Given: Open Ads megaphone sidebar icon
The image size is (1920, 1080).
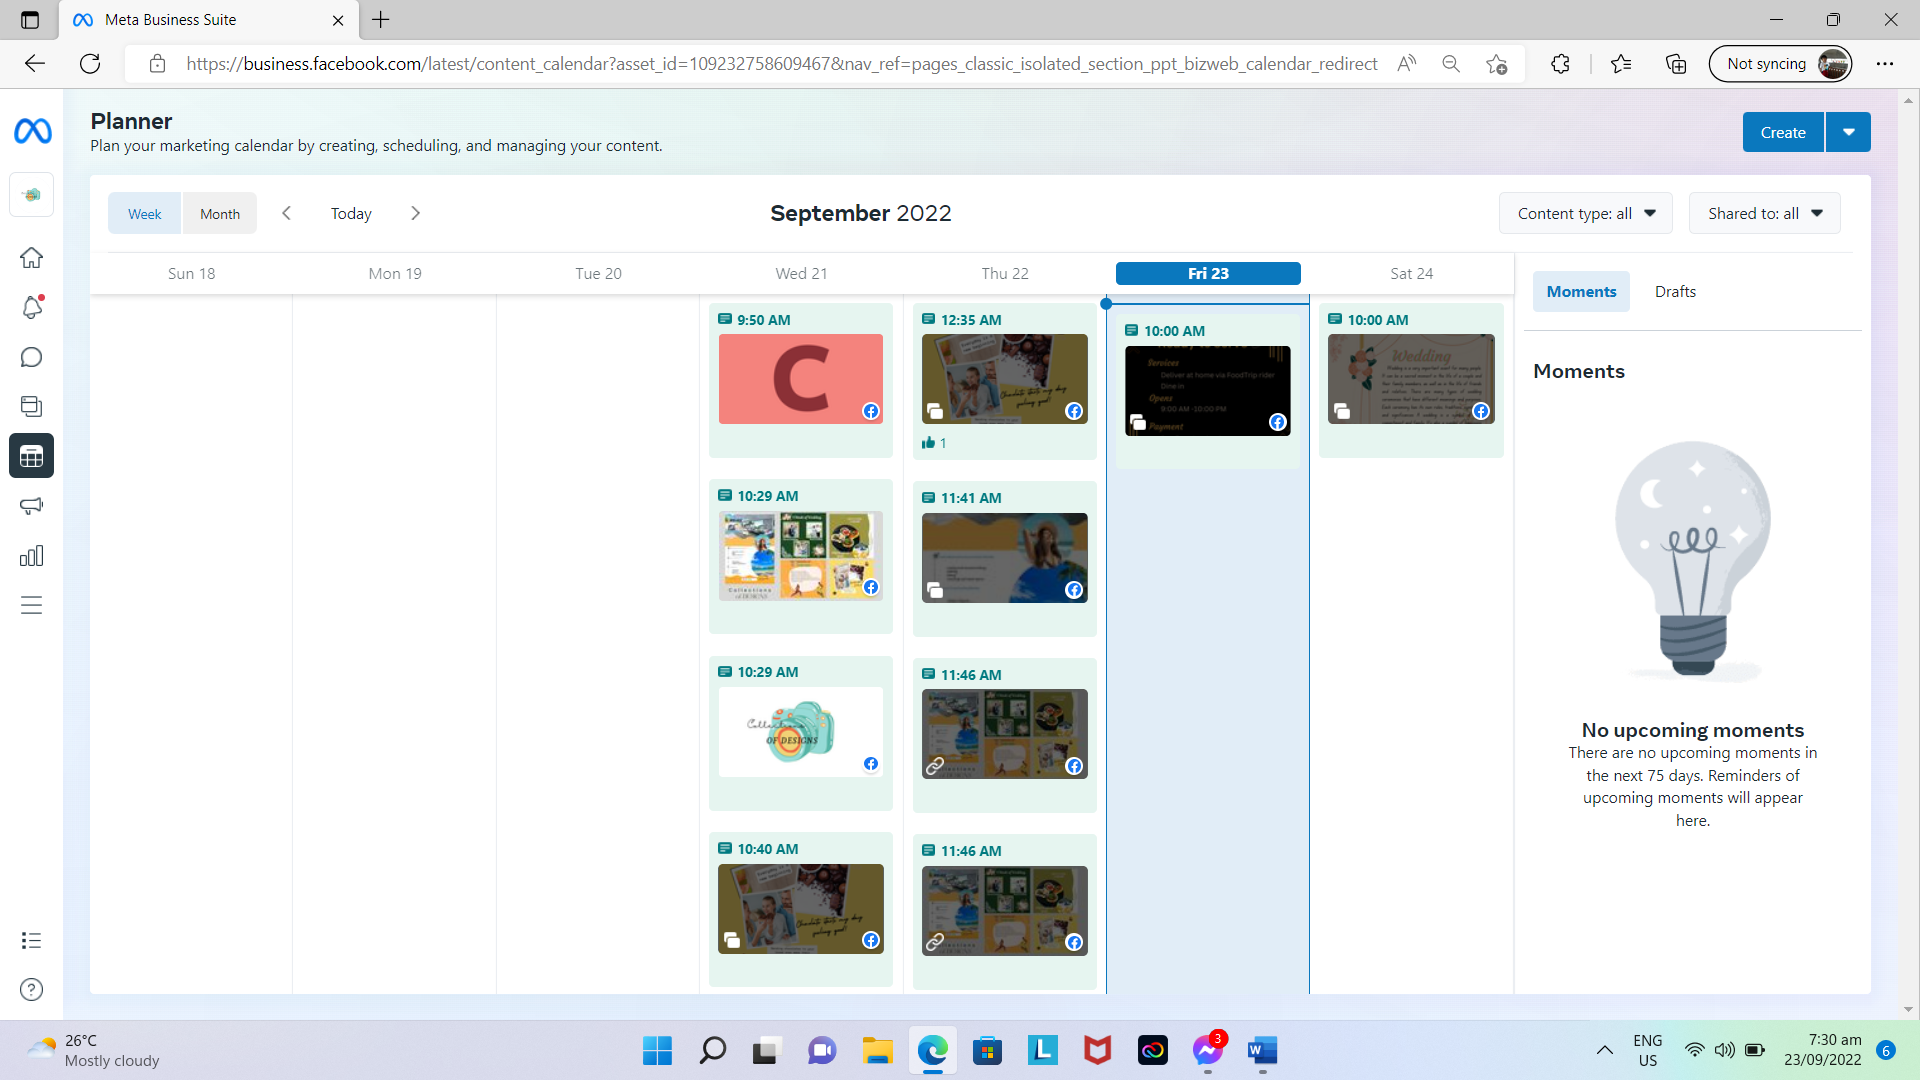Looking at the screenshot, I should pos(32,506).
